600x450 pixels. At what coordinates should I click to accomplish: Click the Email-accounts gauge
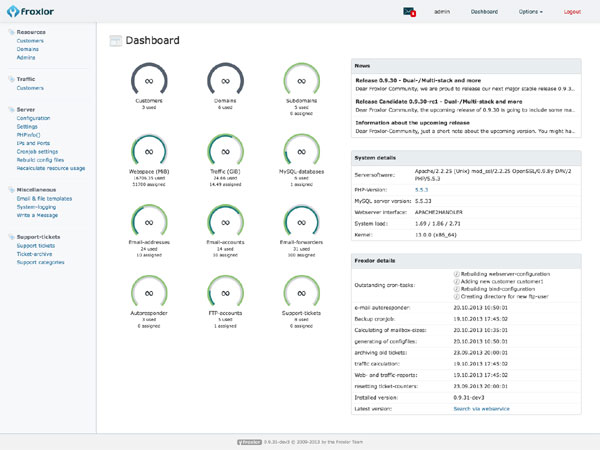pos(225,222)
